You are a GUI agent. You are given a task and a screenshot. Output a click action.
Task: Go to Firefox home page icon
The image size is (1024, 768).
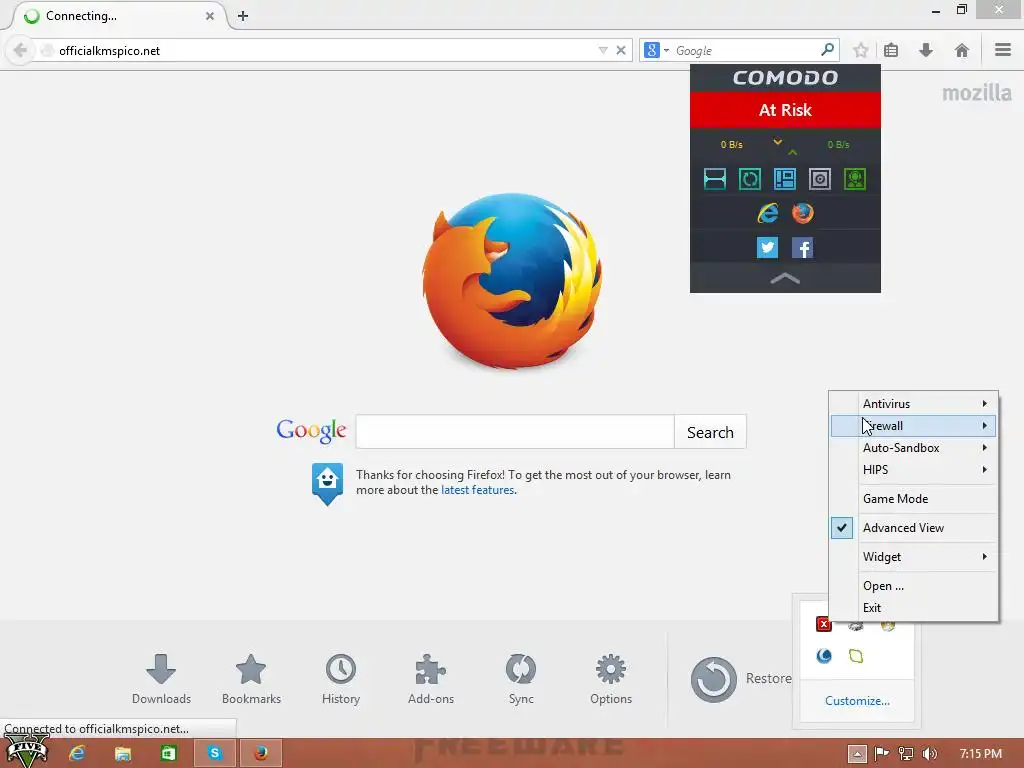[x=961, y=50]
